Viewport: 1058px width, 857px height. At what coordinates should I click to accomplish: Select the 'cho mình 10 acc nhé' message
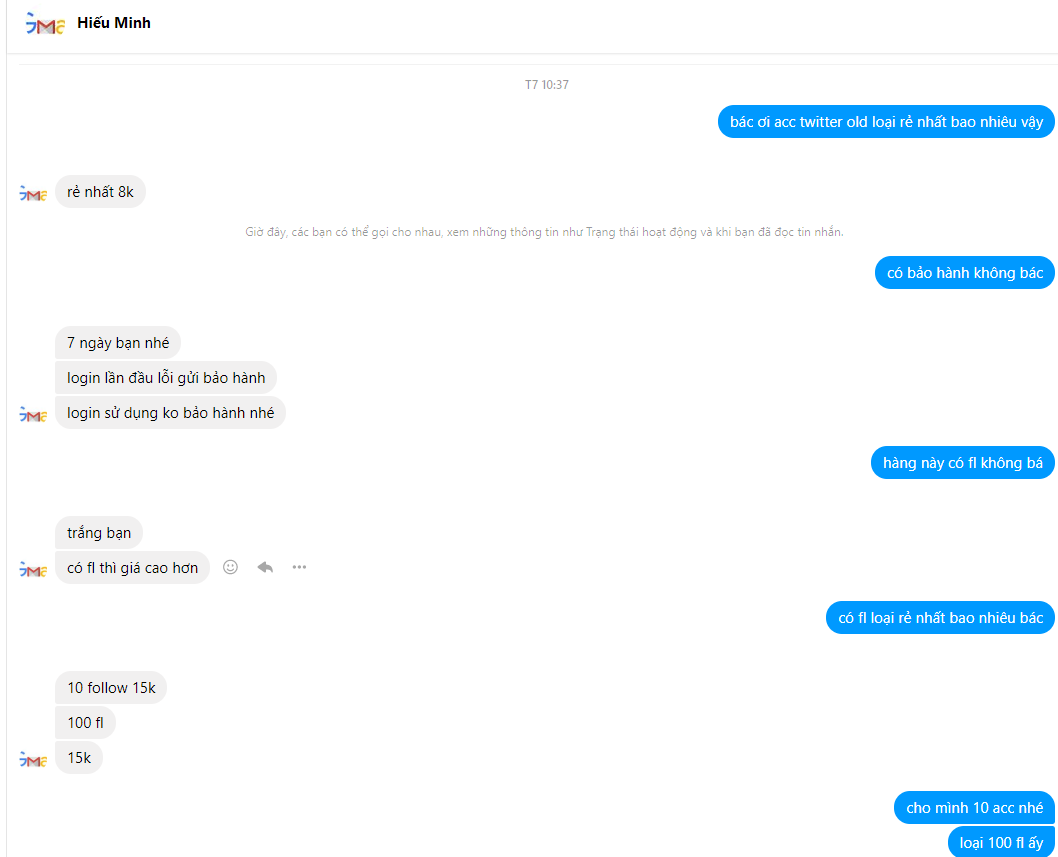[974, 808]
